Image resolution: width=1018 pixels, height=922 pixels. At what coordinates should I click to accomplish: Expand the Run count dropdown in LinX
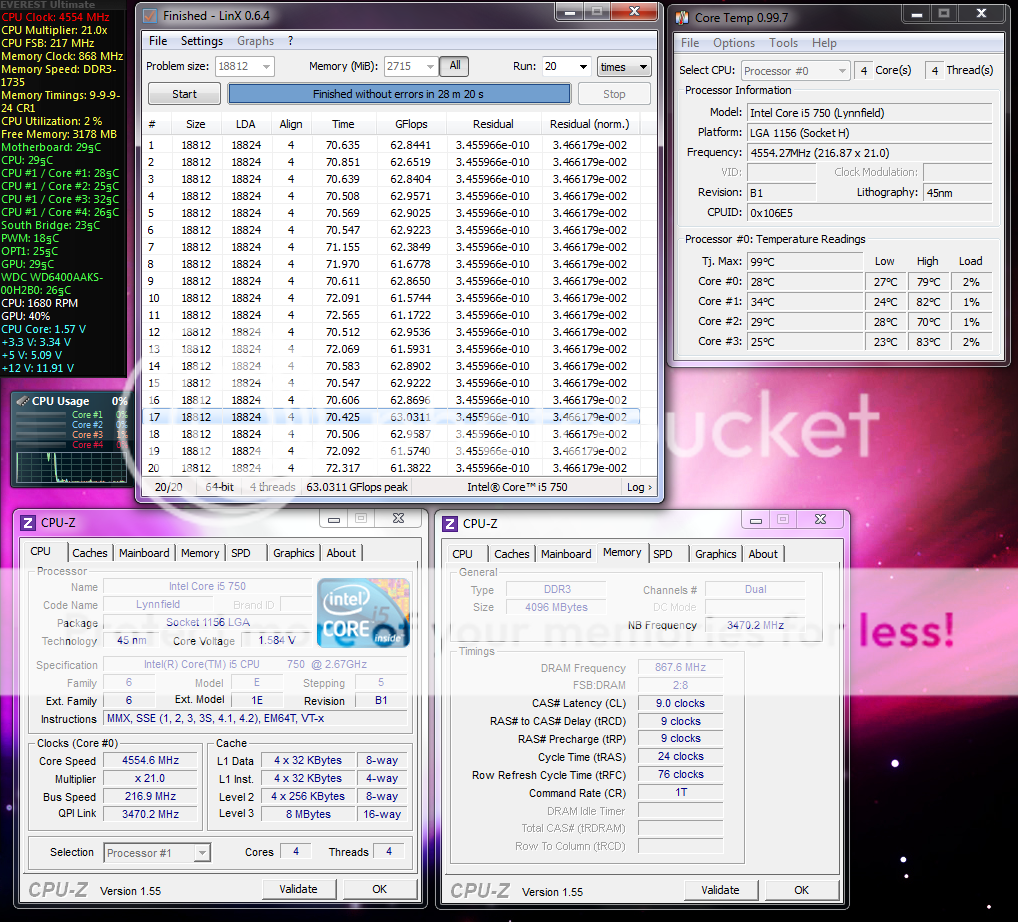[582, 67]
